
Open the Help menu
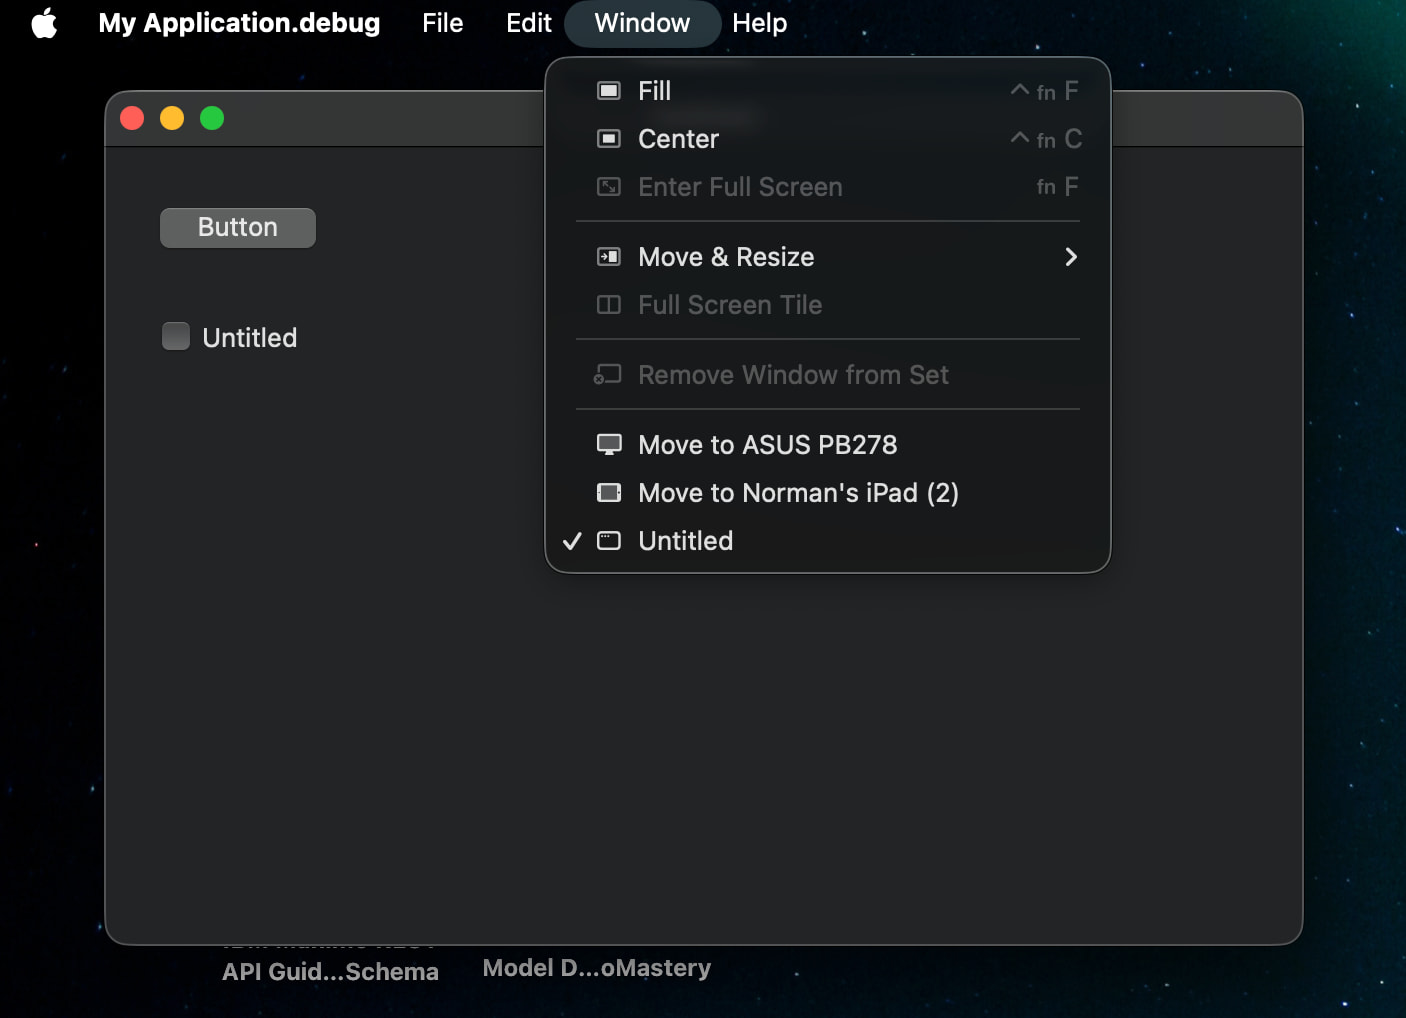pyautogui.click(x=759, y=23)
